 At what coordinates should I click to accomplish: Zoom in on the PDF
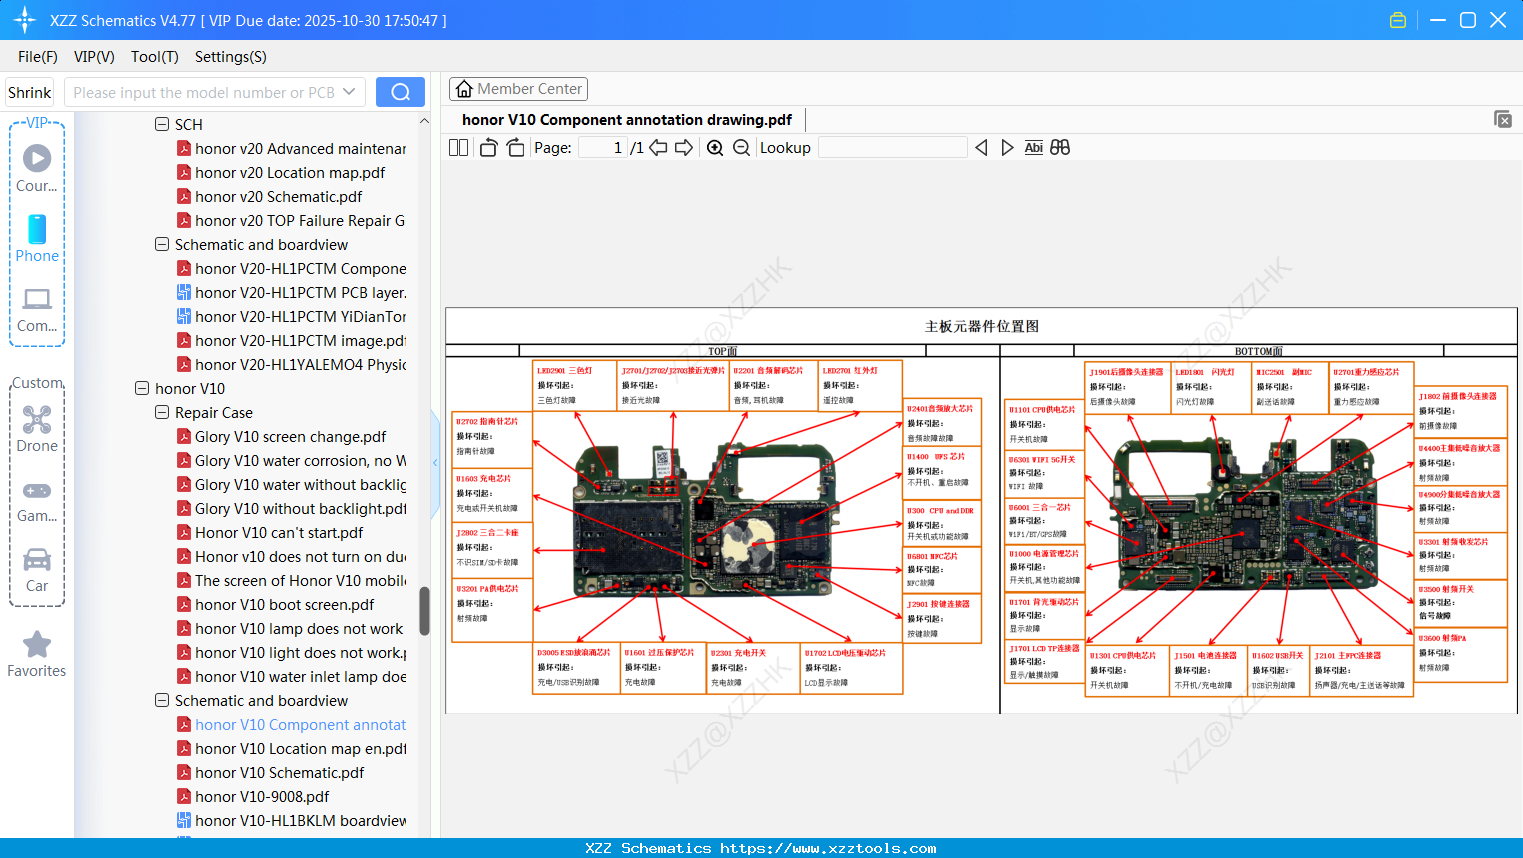[715, 148]
